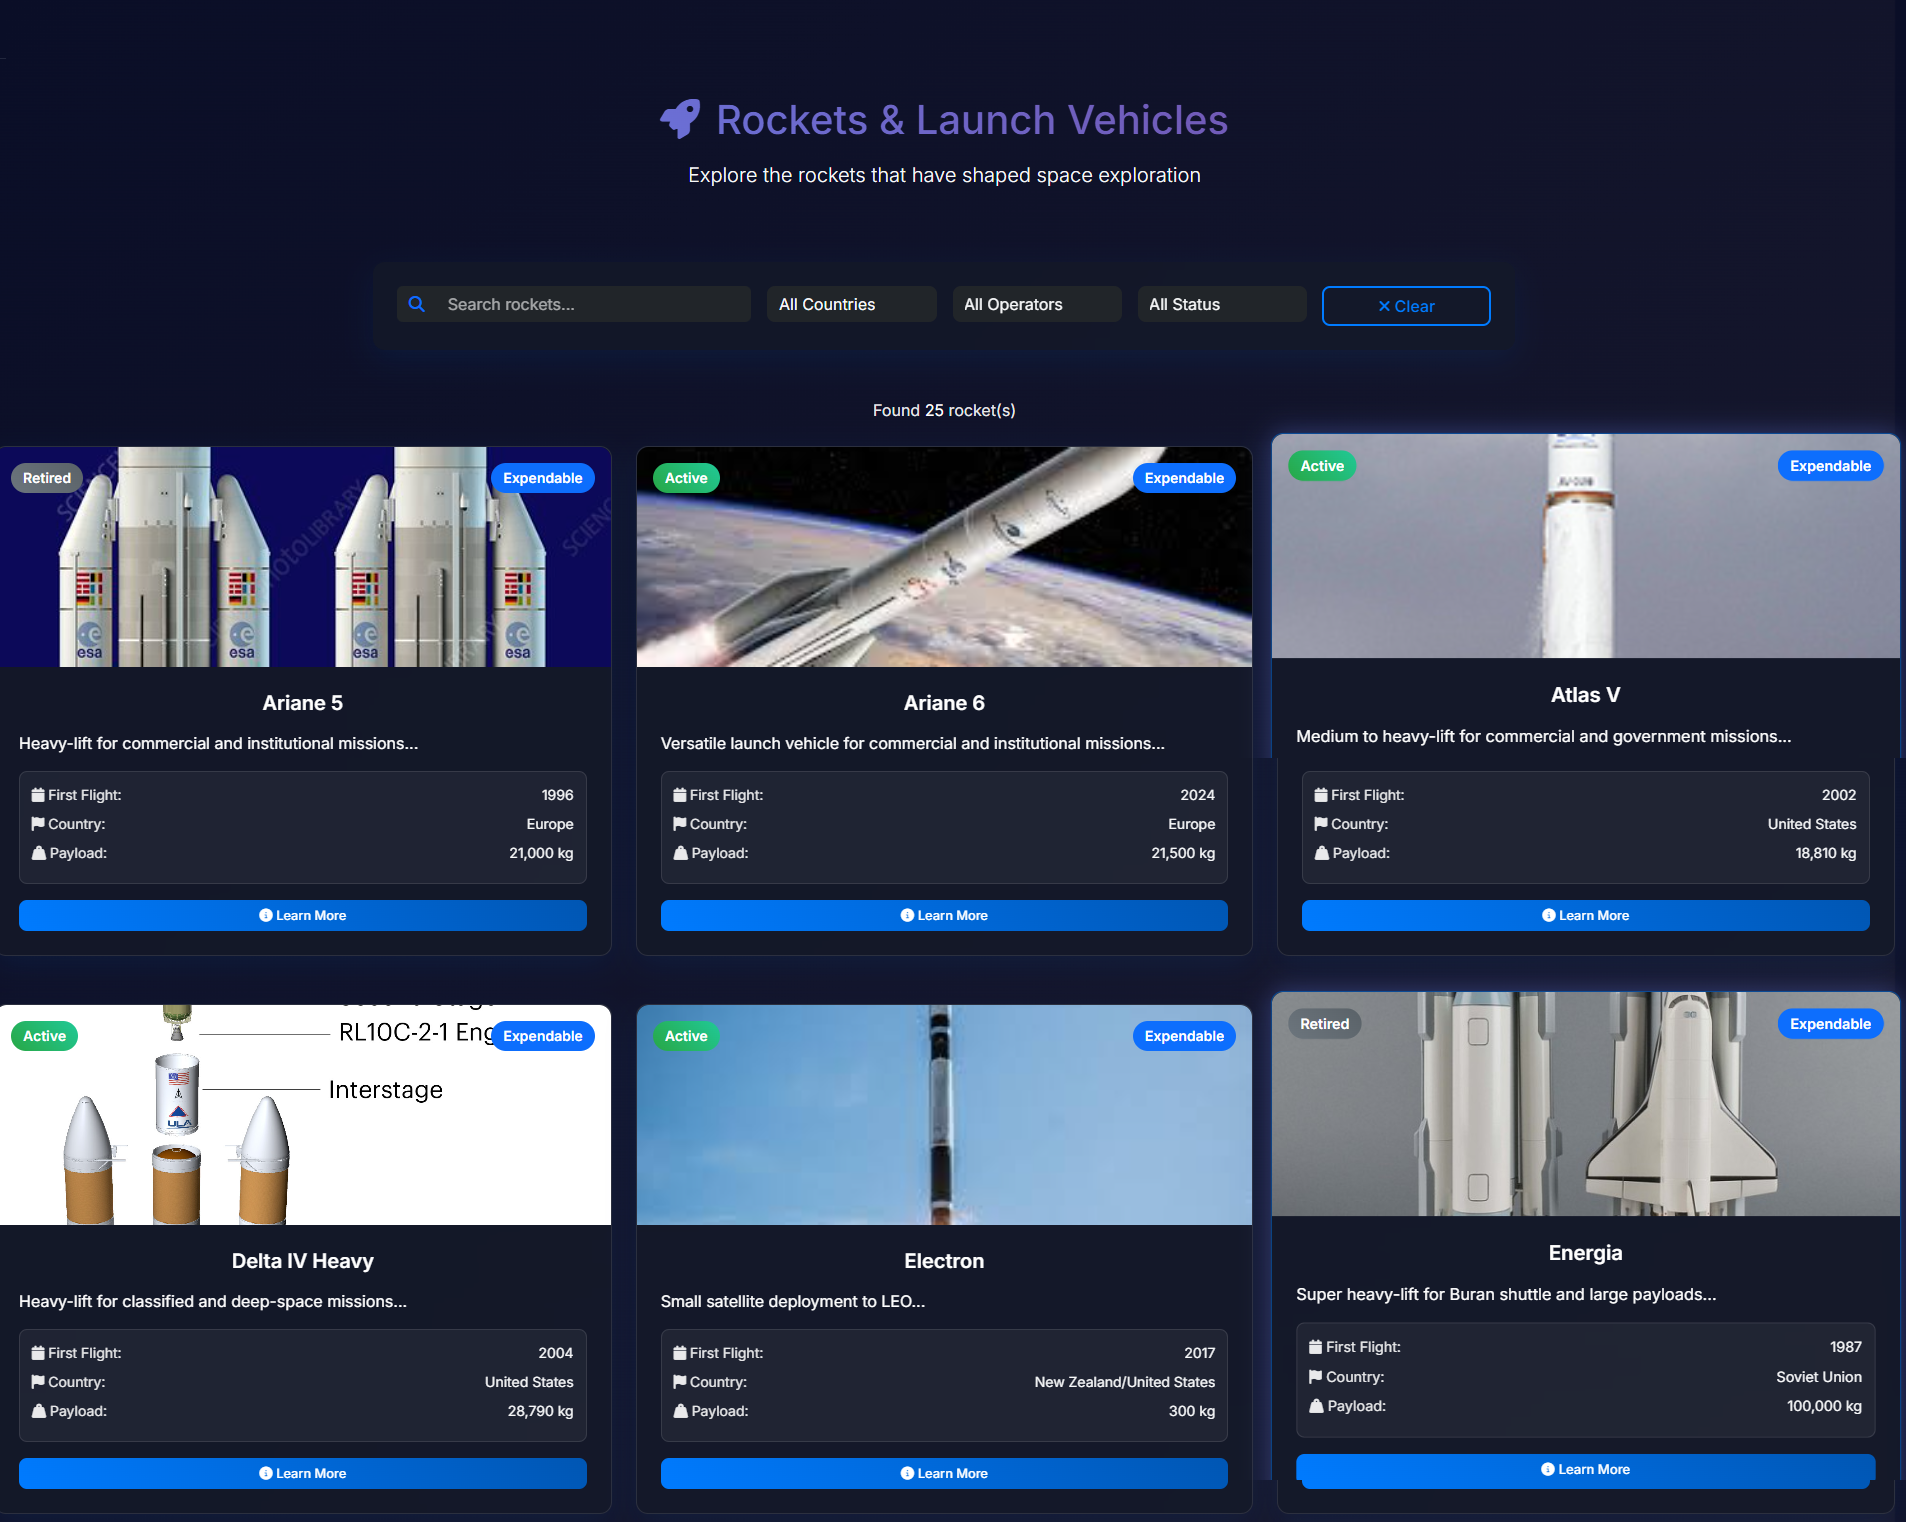Click the Electron rocket image
The image size is (1906, 1522).
point(944,1115)
